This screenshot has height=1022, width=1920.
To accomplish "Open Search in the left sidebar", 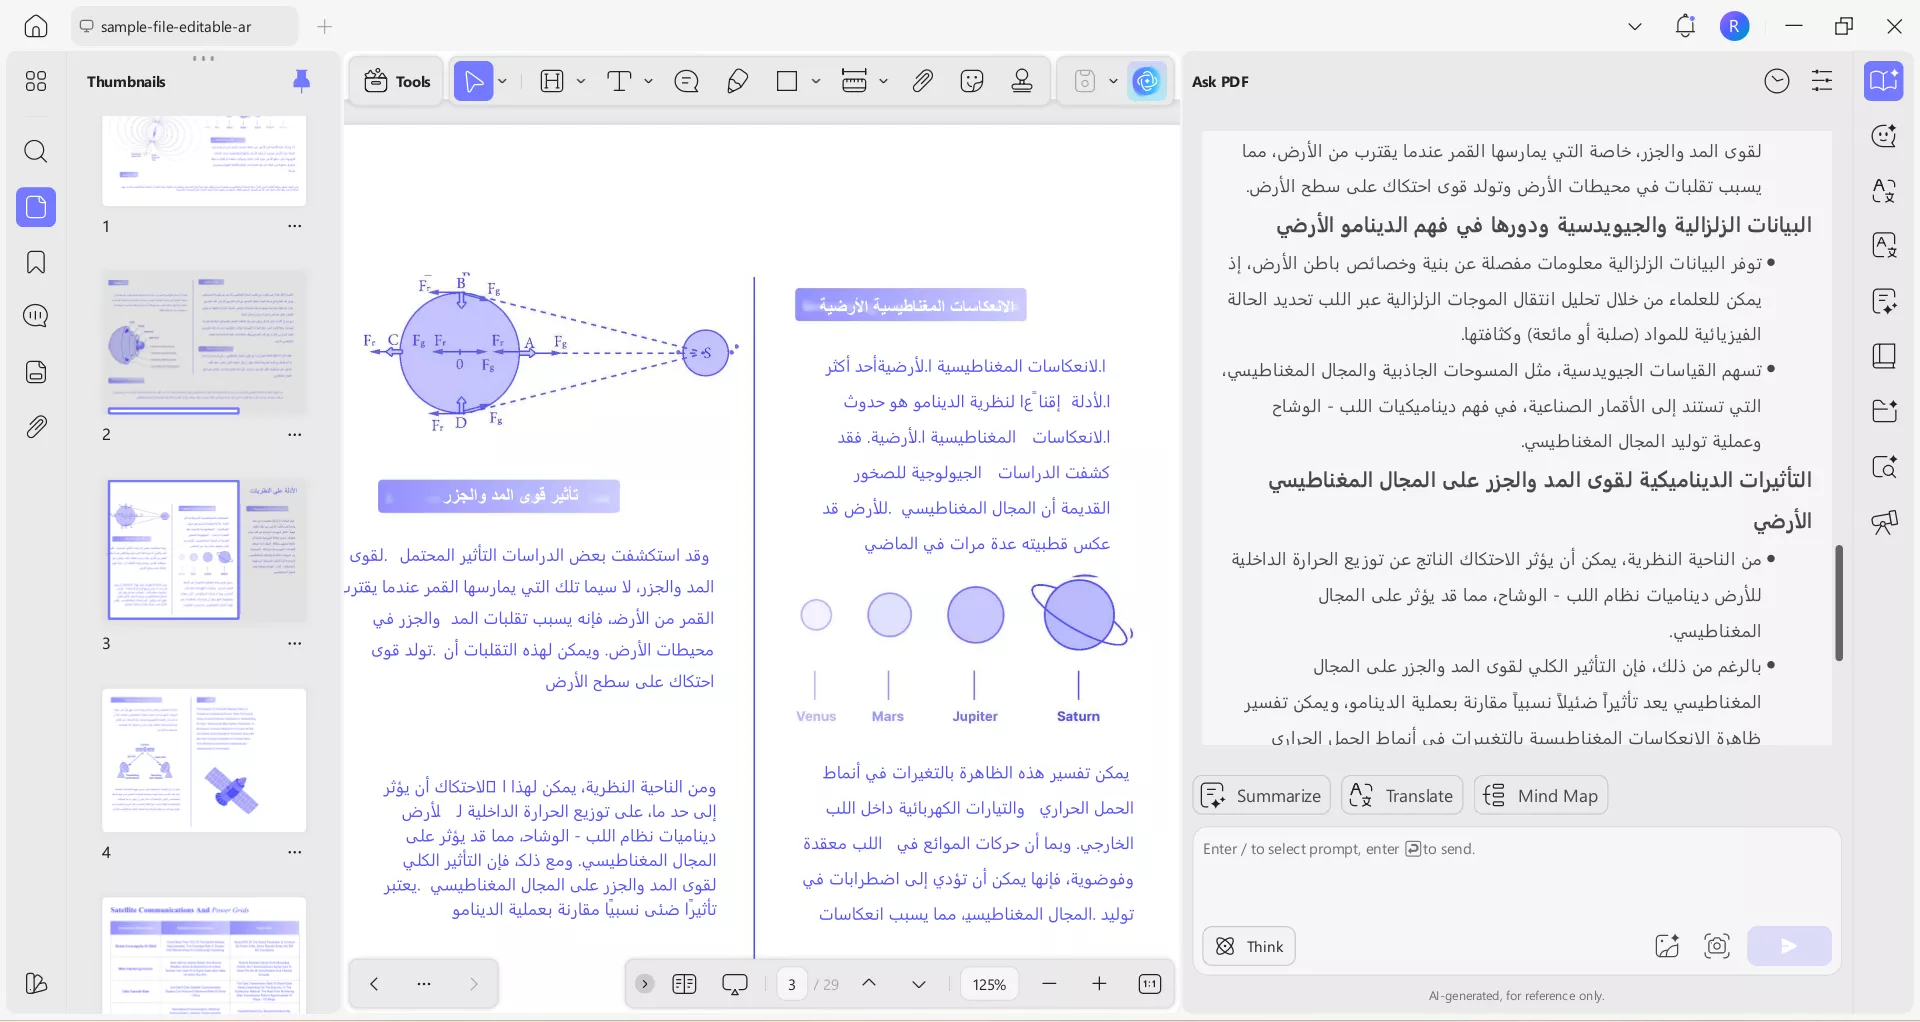I will click(x=36, y=152).
